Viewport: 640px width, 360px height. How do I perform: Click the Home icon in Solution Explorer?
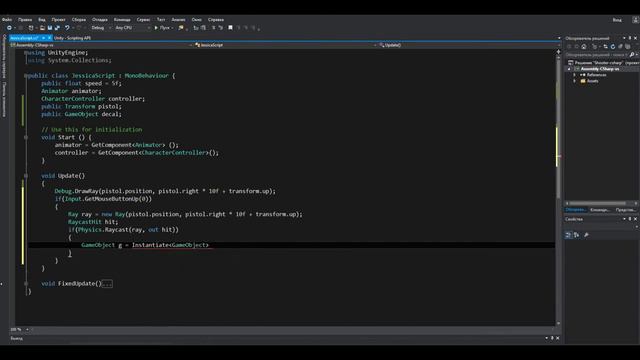pos(584,47)
